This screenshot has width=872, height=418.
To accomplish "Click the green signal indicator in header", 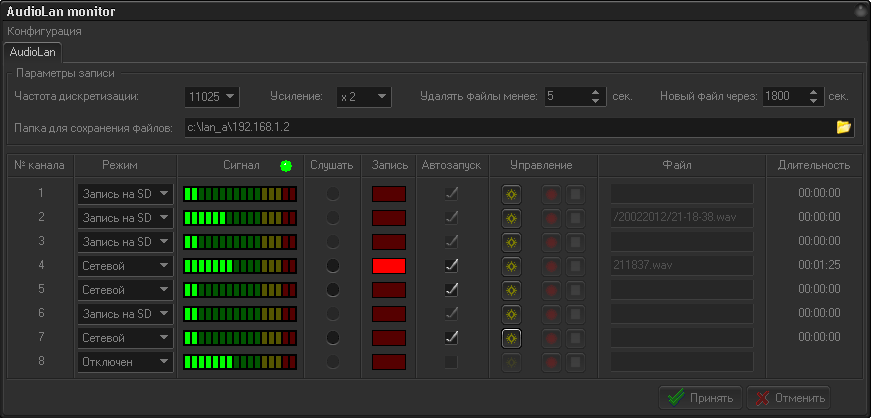I will [x=286, y=166].
